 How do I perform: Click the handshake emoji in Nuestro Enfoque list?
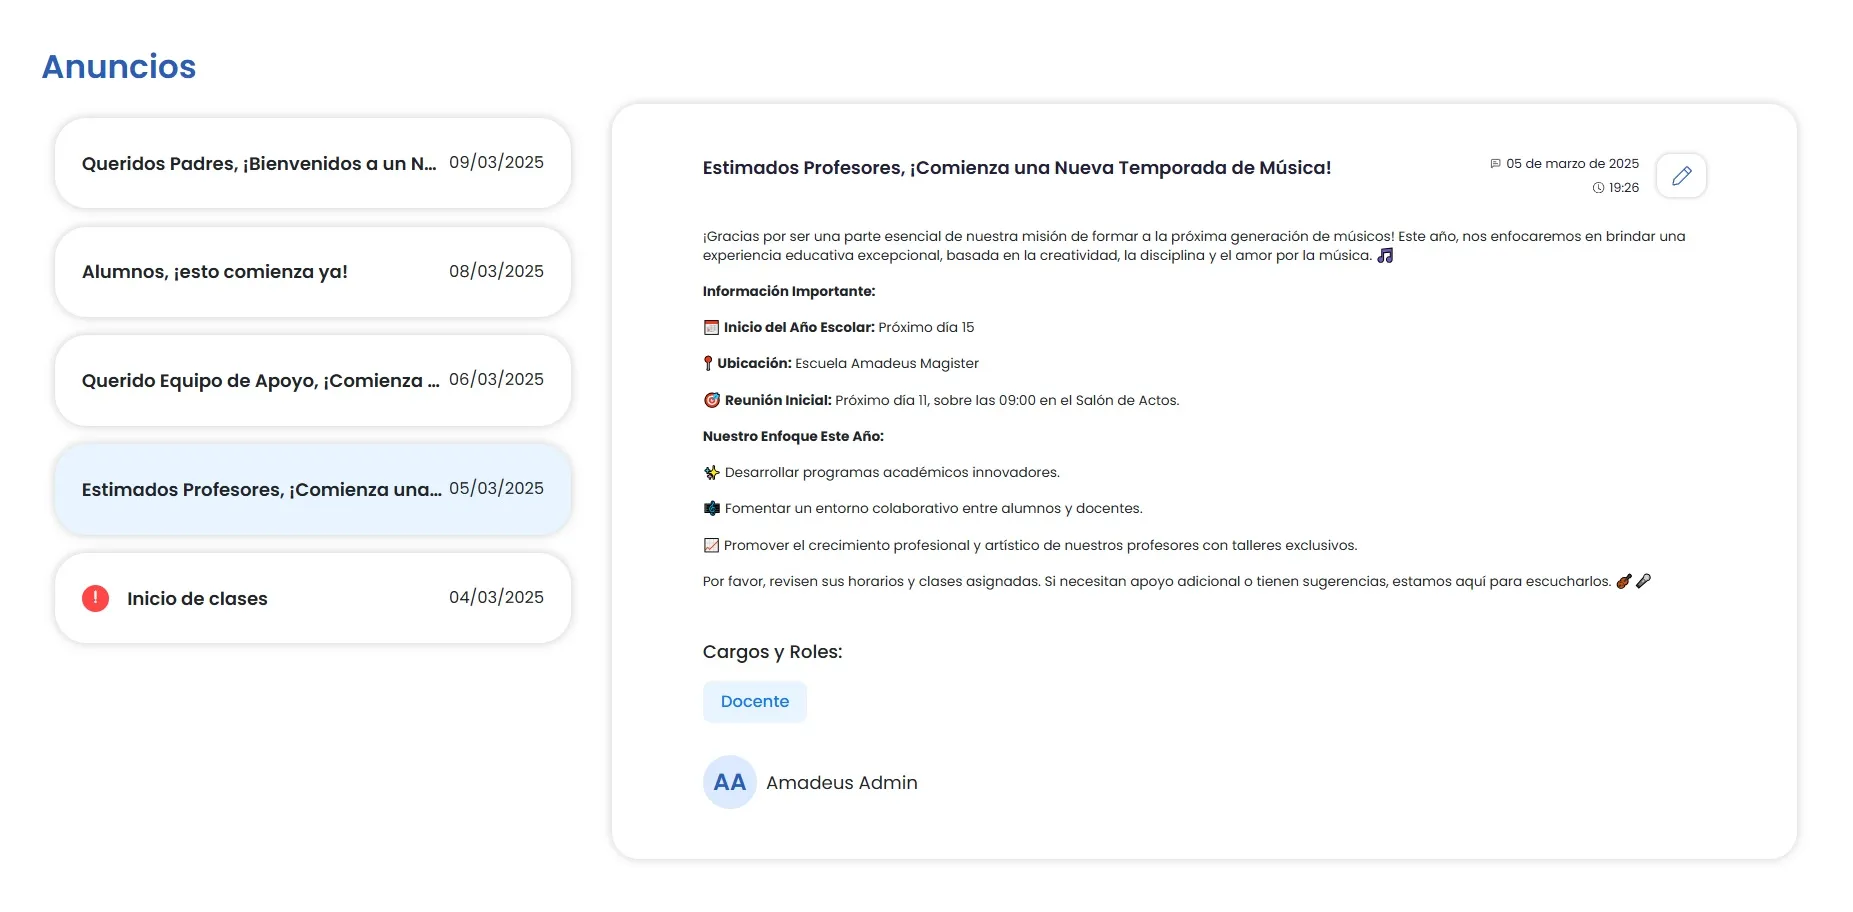pos(710,507)
